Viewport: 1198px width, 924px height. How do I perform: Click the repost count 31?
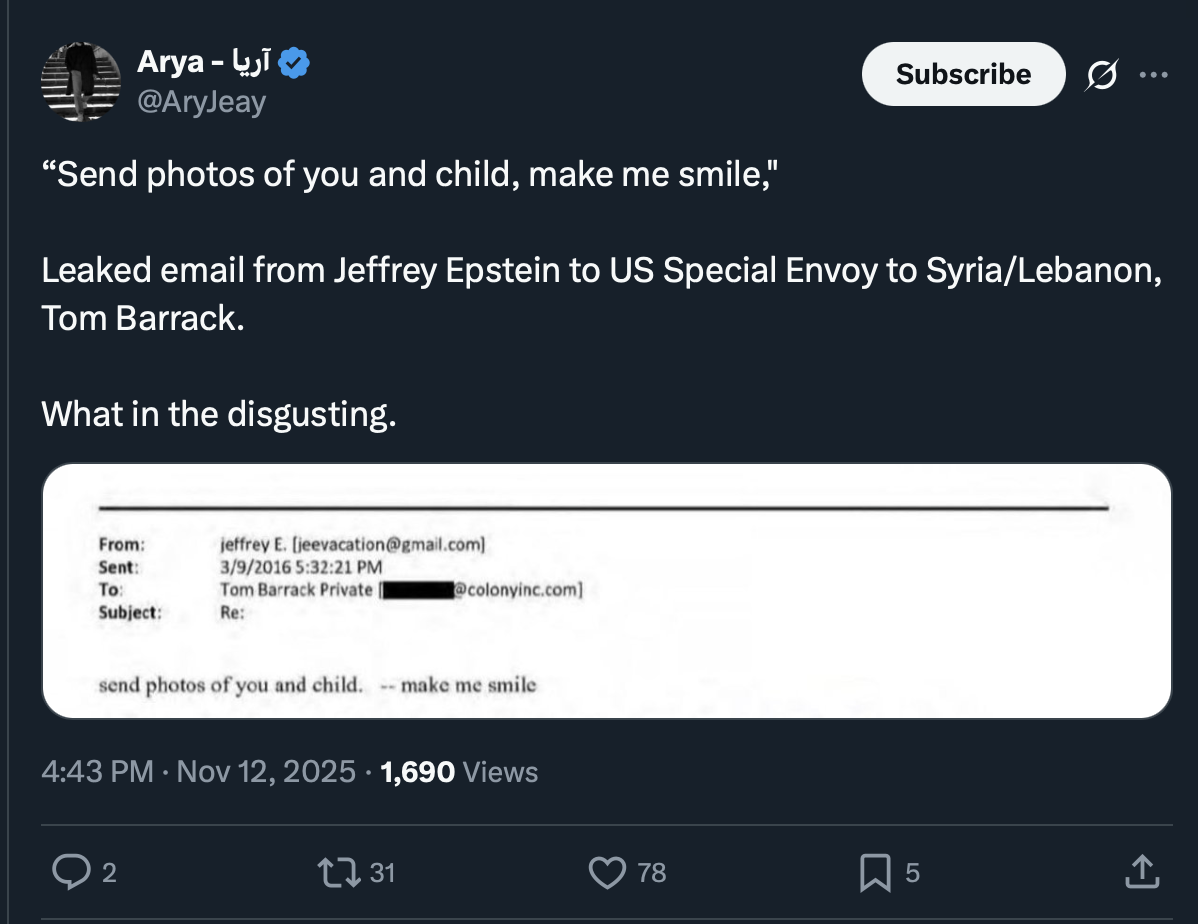click(x=383, y=873)
